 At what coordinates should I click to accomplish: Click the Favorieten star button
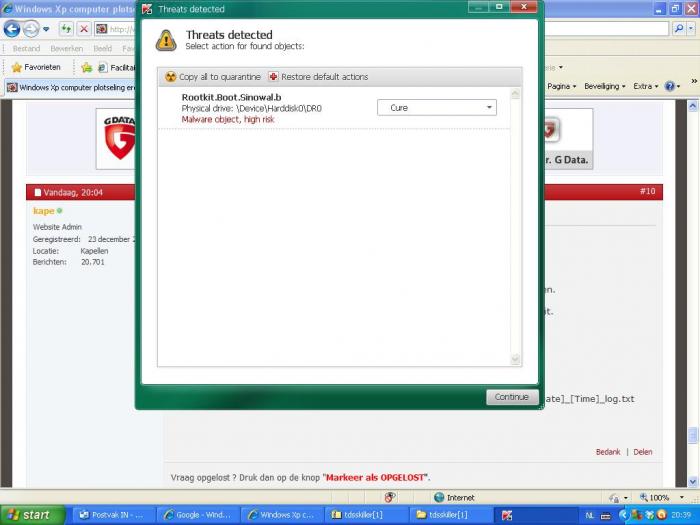tap(36, 67)
